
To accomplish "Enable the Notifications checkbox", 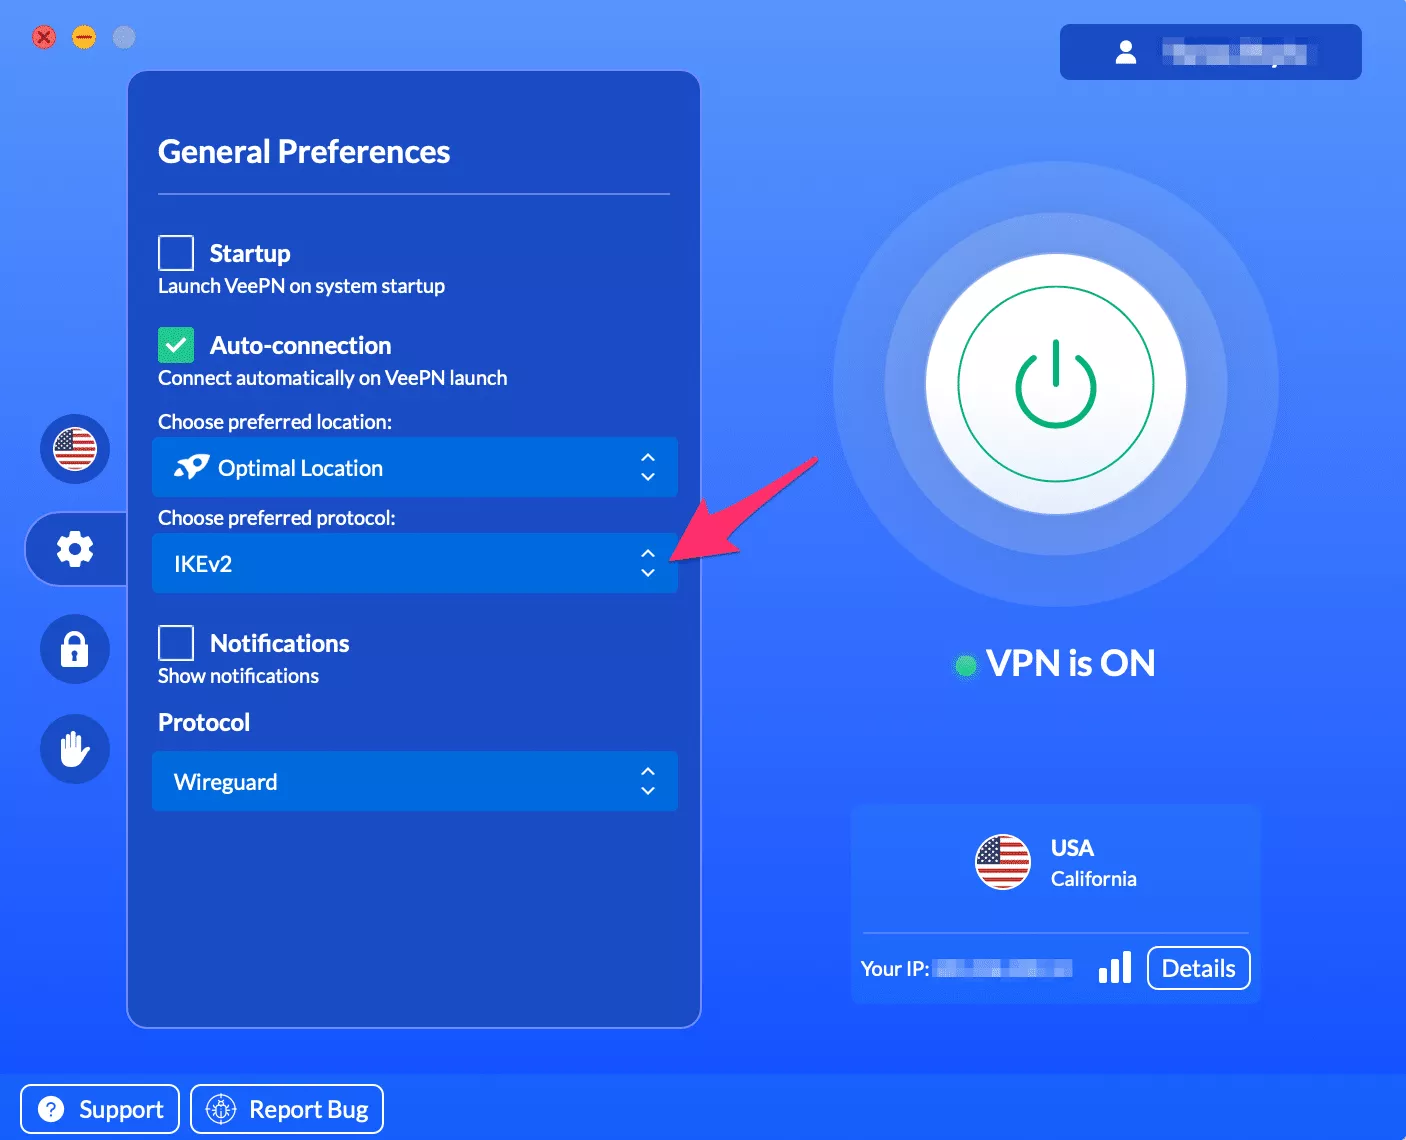I will pos(176,643).
